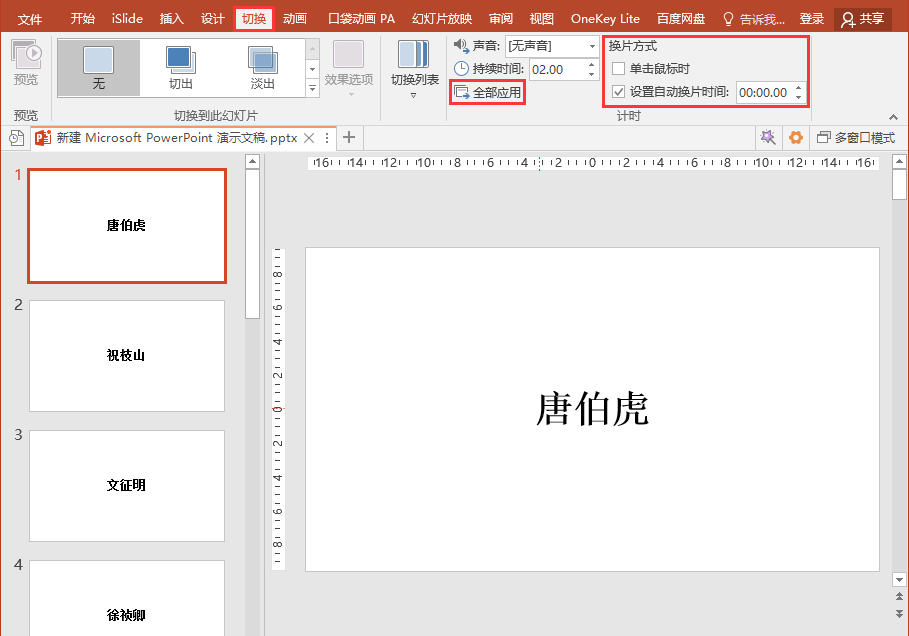
Task: Uncheck the 设置自动换片时间 checkbox
Action: click(x=619, y=92)
